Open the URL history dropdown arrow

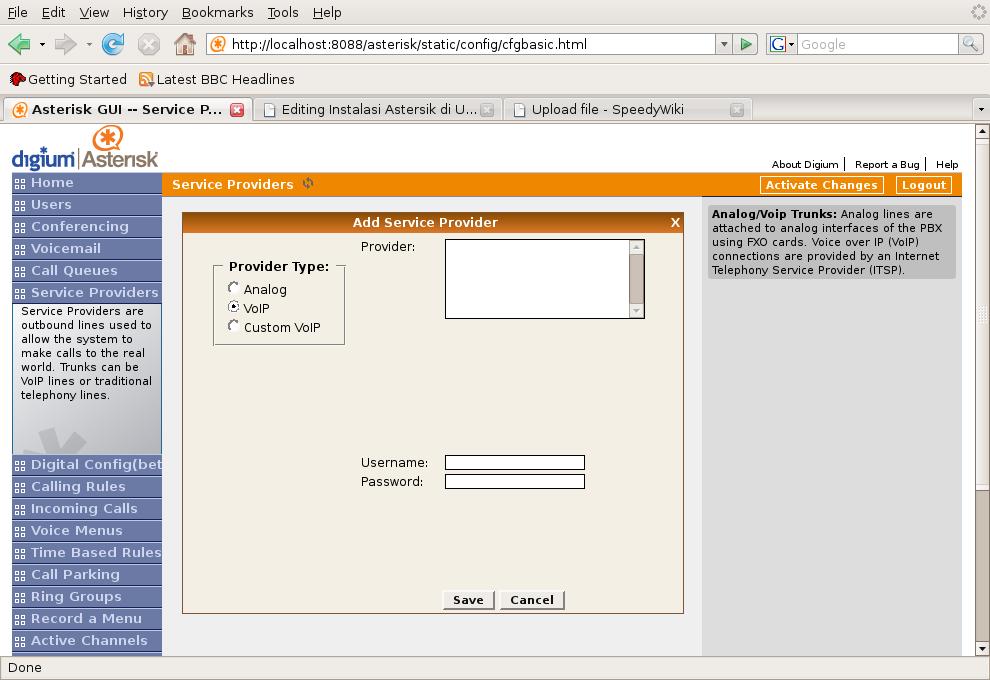pyautogui.click(x=724, y=44)
